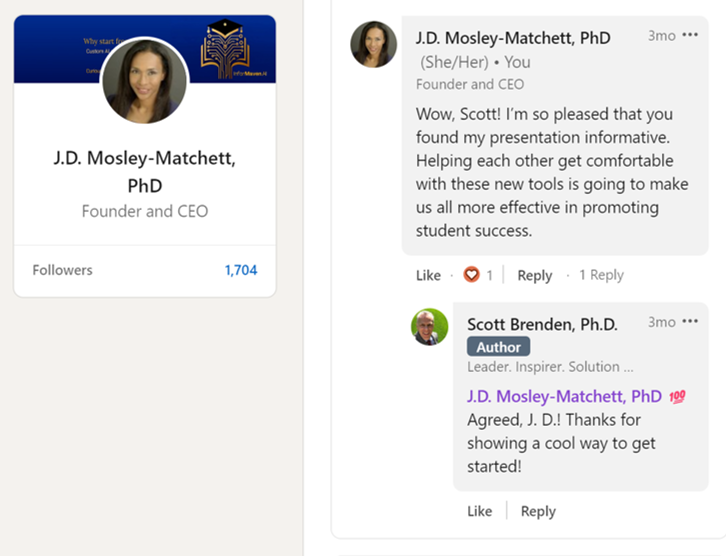The width and height of the screenshot is (726, 556).
Task: Click the Scott Brenden, Ph.D. author name
Action: click(542, 324)
